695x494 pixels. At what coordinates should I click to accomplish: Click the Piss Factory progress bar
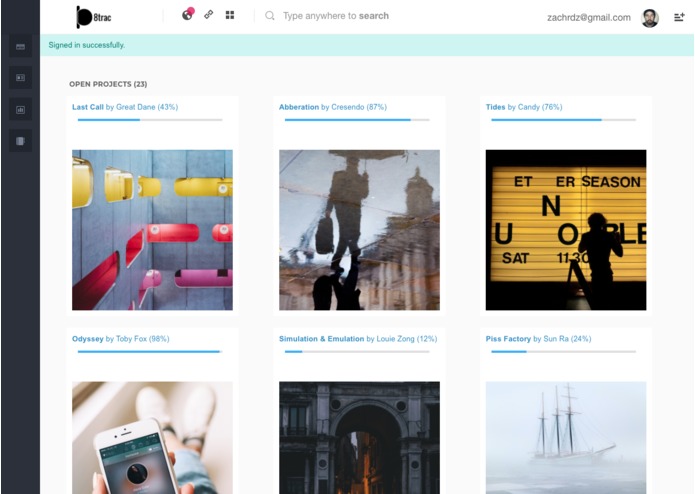click(x=563, y=351)
